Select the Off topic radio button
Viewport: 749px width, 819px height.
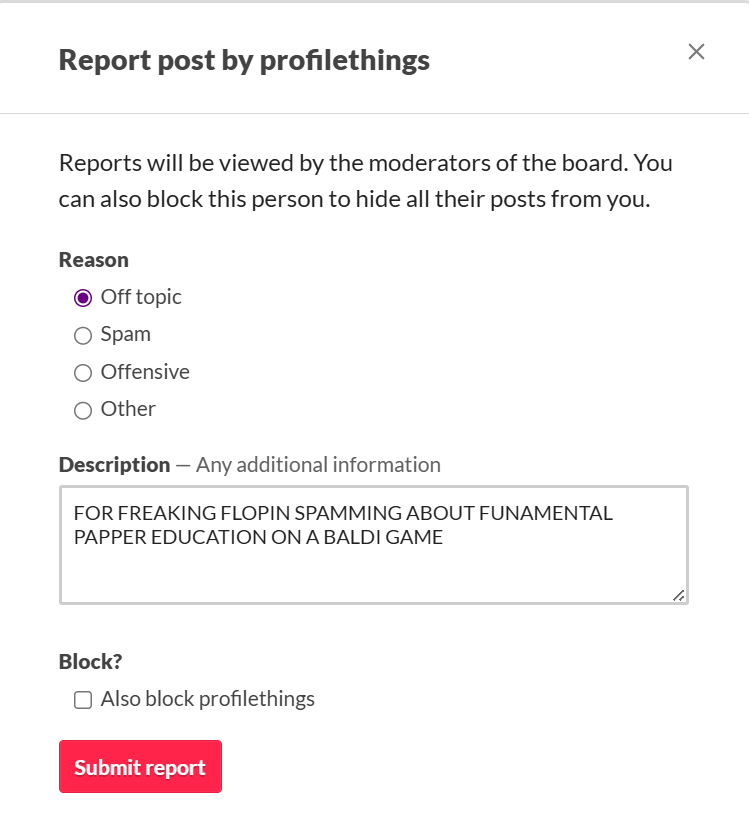pos(83,298)
